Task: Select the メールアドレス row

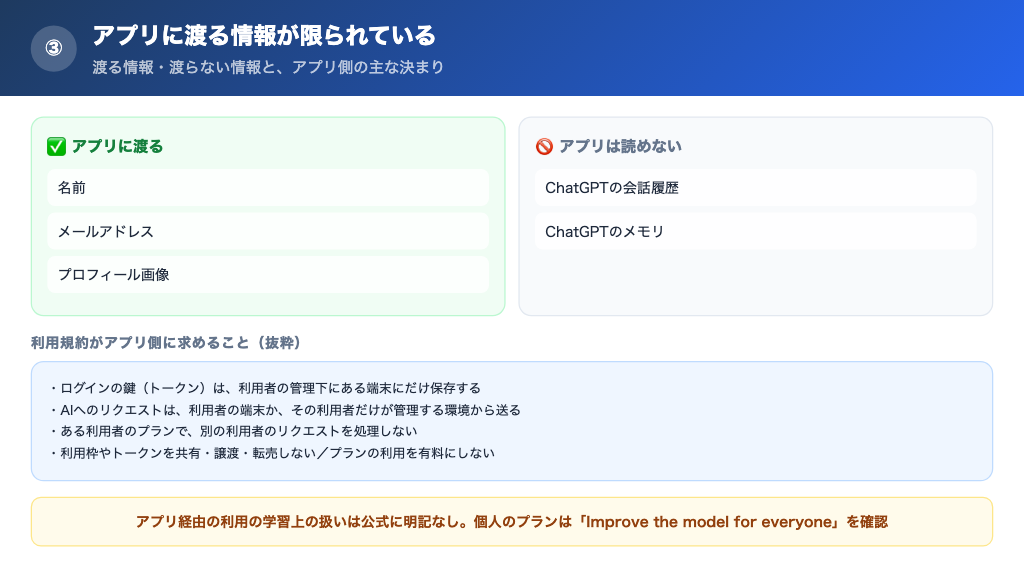Action: click(x=268, y=231)
